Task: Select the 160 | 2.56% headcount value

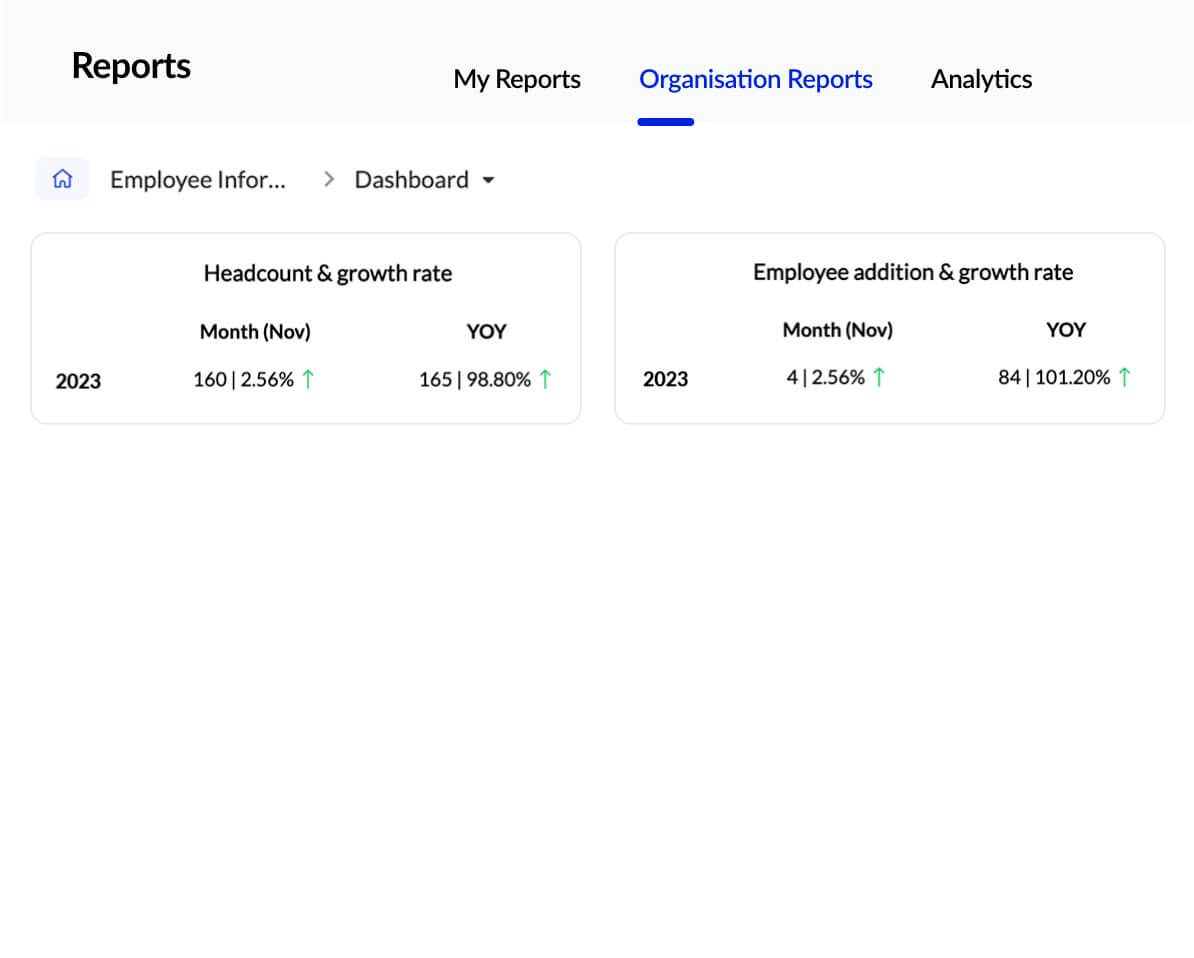Action: click(243, 379)
